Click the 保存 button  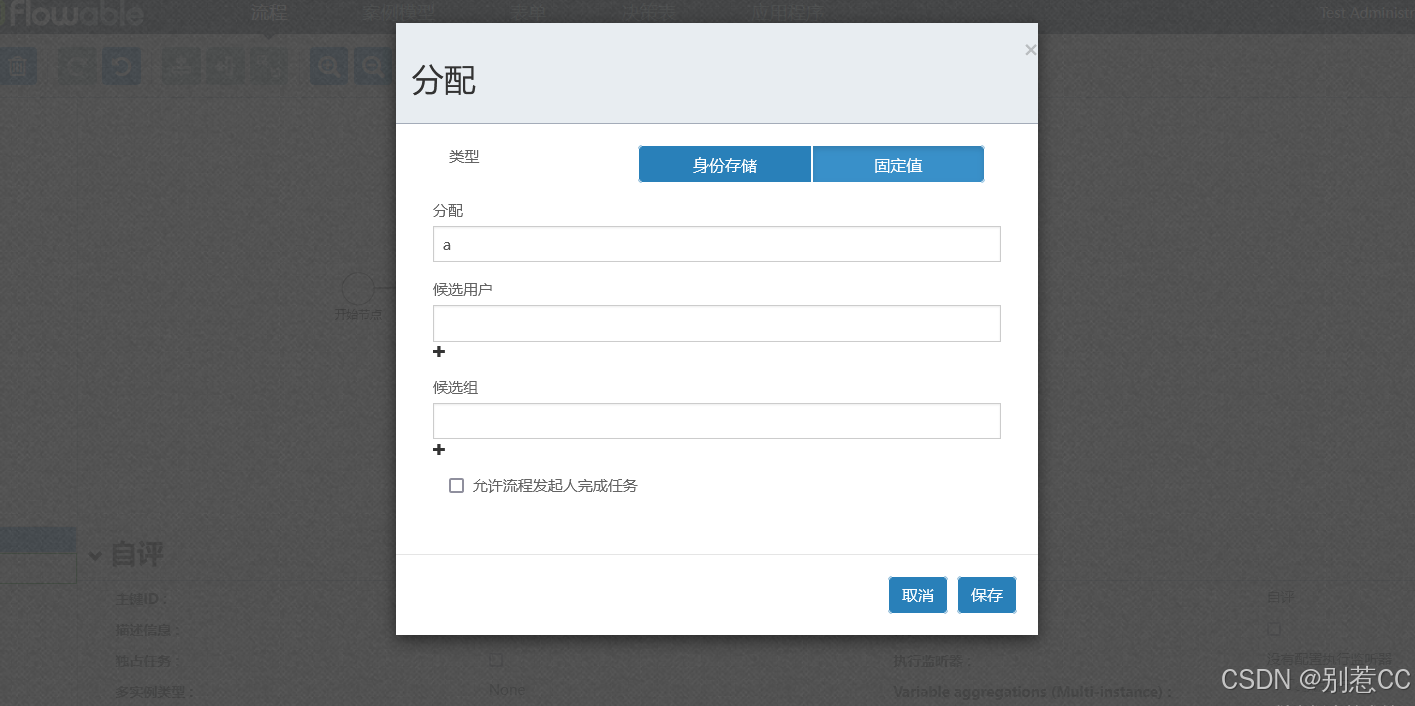[x=986, y=594]
